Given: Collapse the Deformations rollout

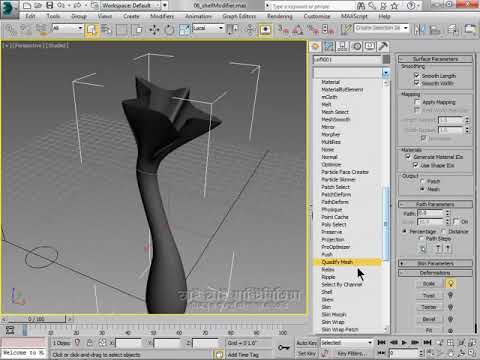Looking at the screenshot, I should click(x=435, y=273).
